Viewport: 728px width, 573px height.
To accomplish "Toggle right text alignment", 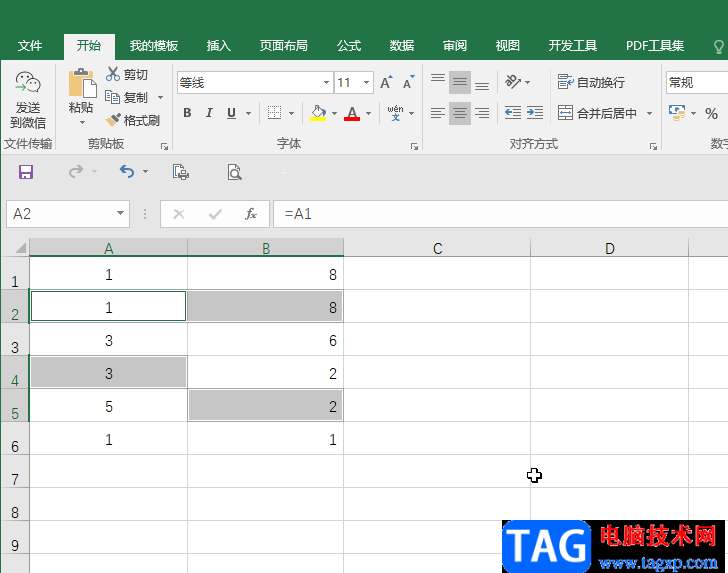I will tap(482, 113).
